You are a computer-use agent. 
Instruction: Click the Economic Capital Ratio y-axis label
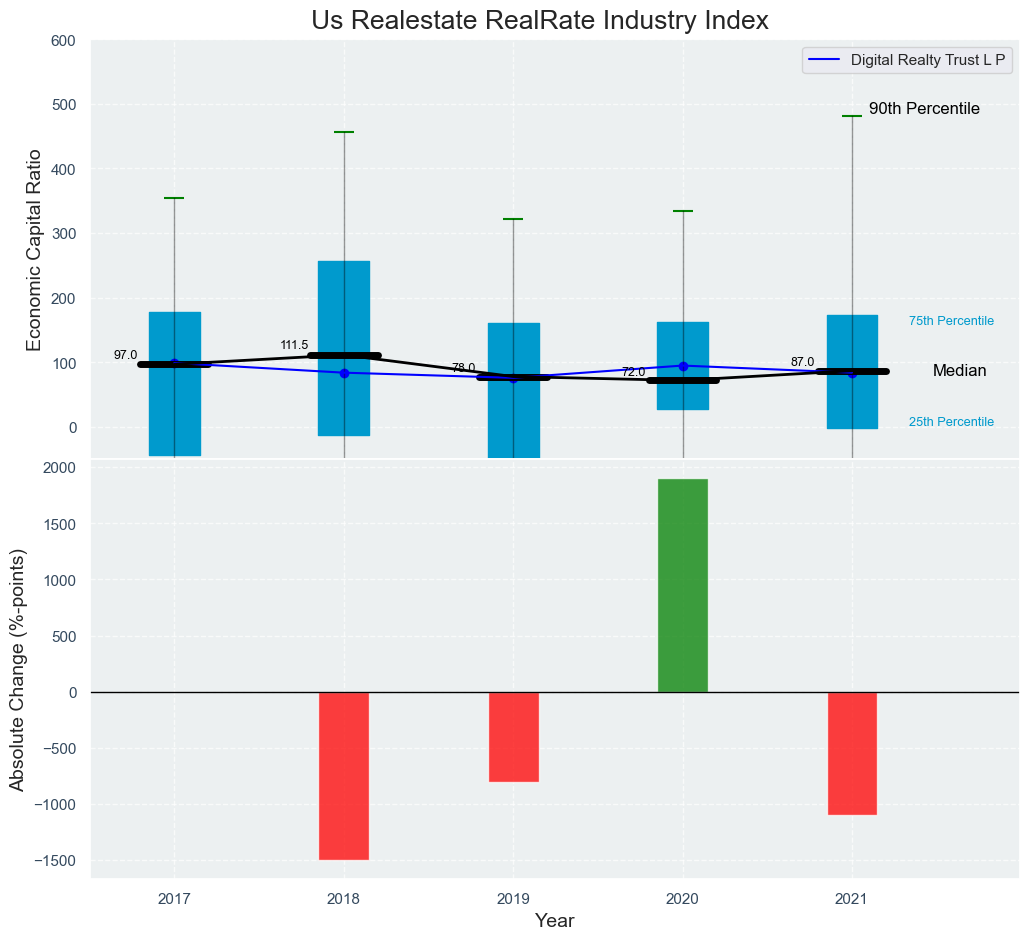[x=35, y=250]
